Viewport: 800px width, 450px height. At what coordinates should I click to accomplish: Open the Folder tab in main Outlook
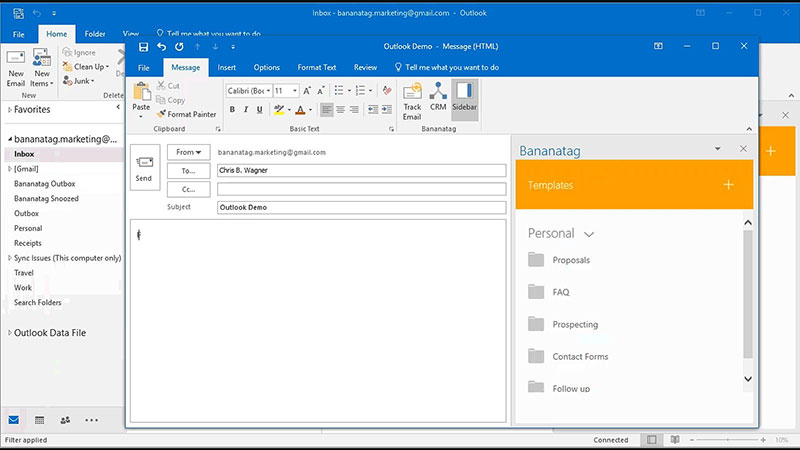[x=95, y=34]
